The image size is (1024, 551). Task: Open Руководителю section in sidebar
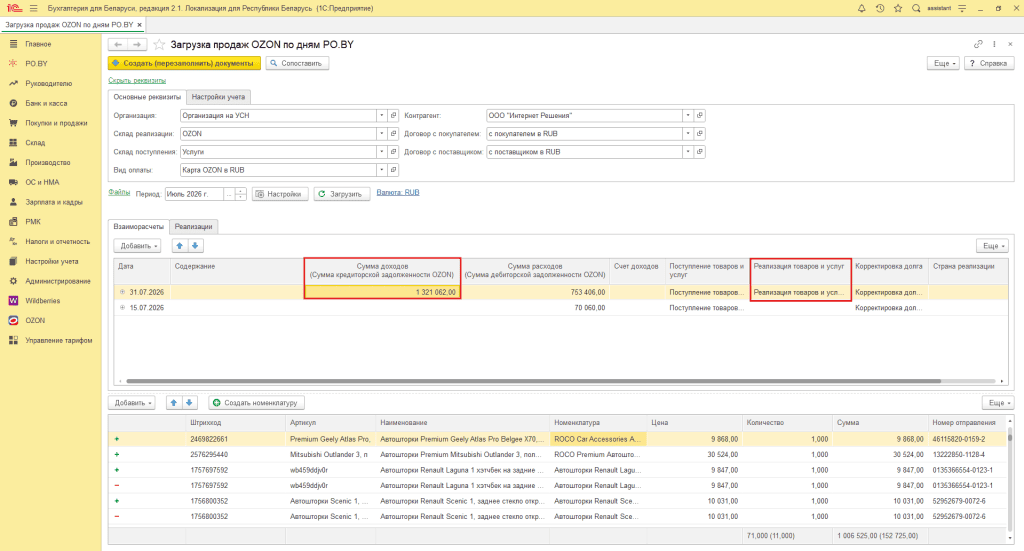48,84
